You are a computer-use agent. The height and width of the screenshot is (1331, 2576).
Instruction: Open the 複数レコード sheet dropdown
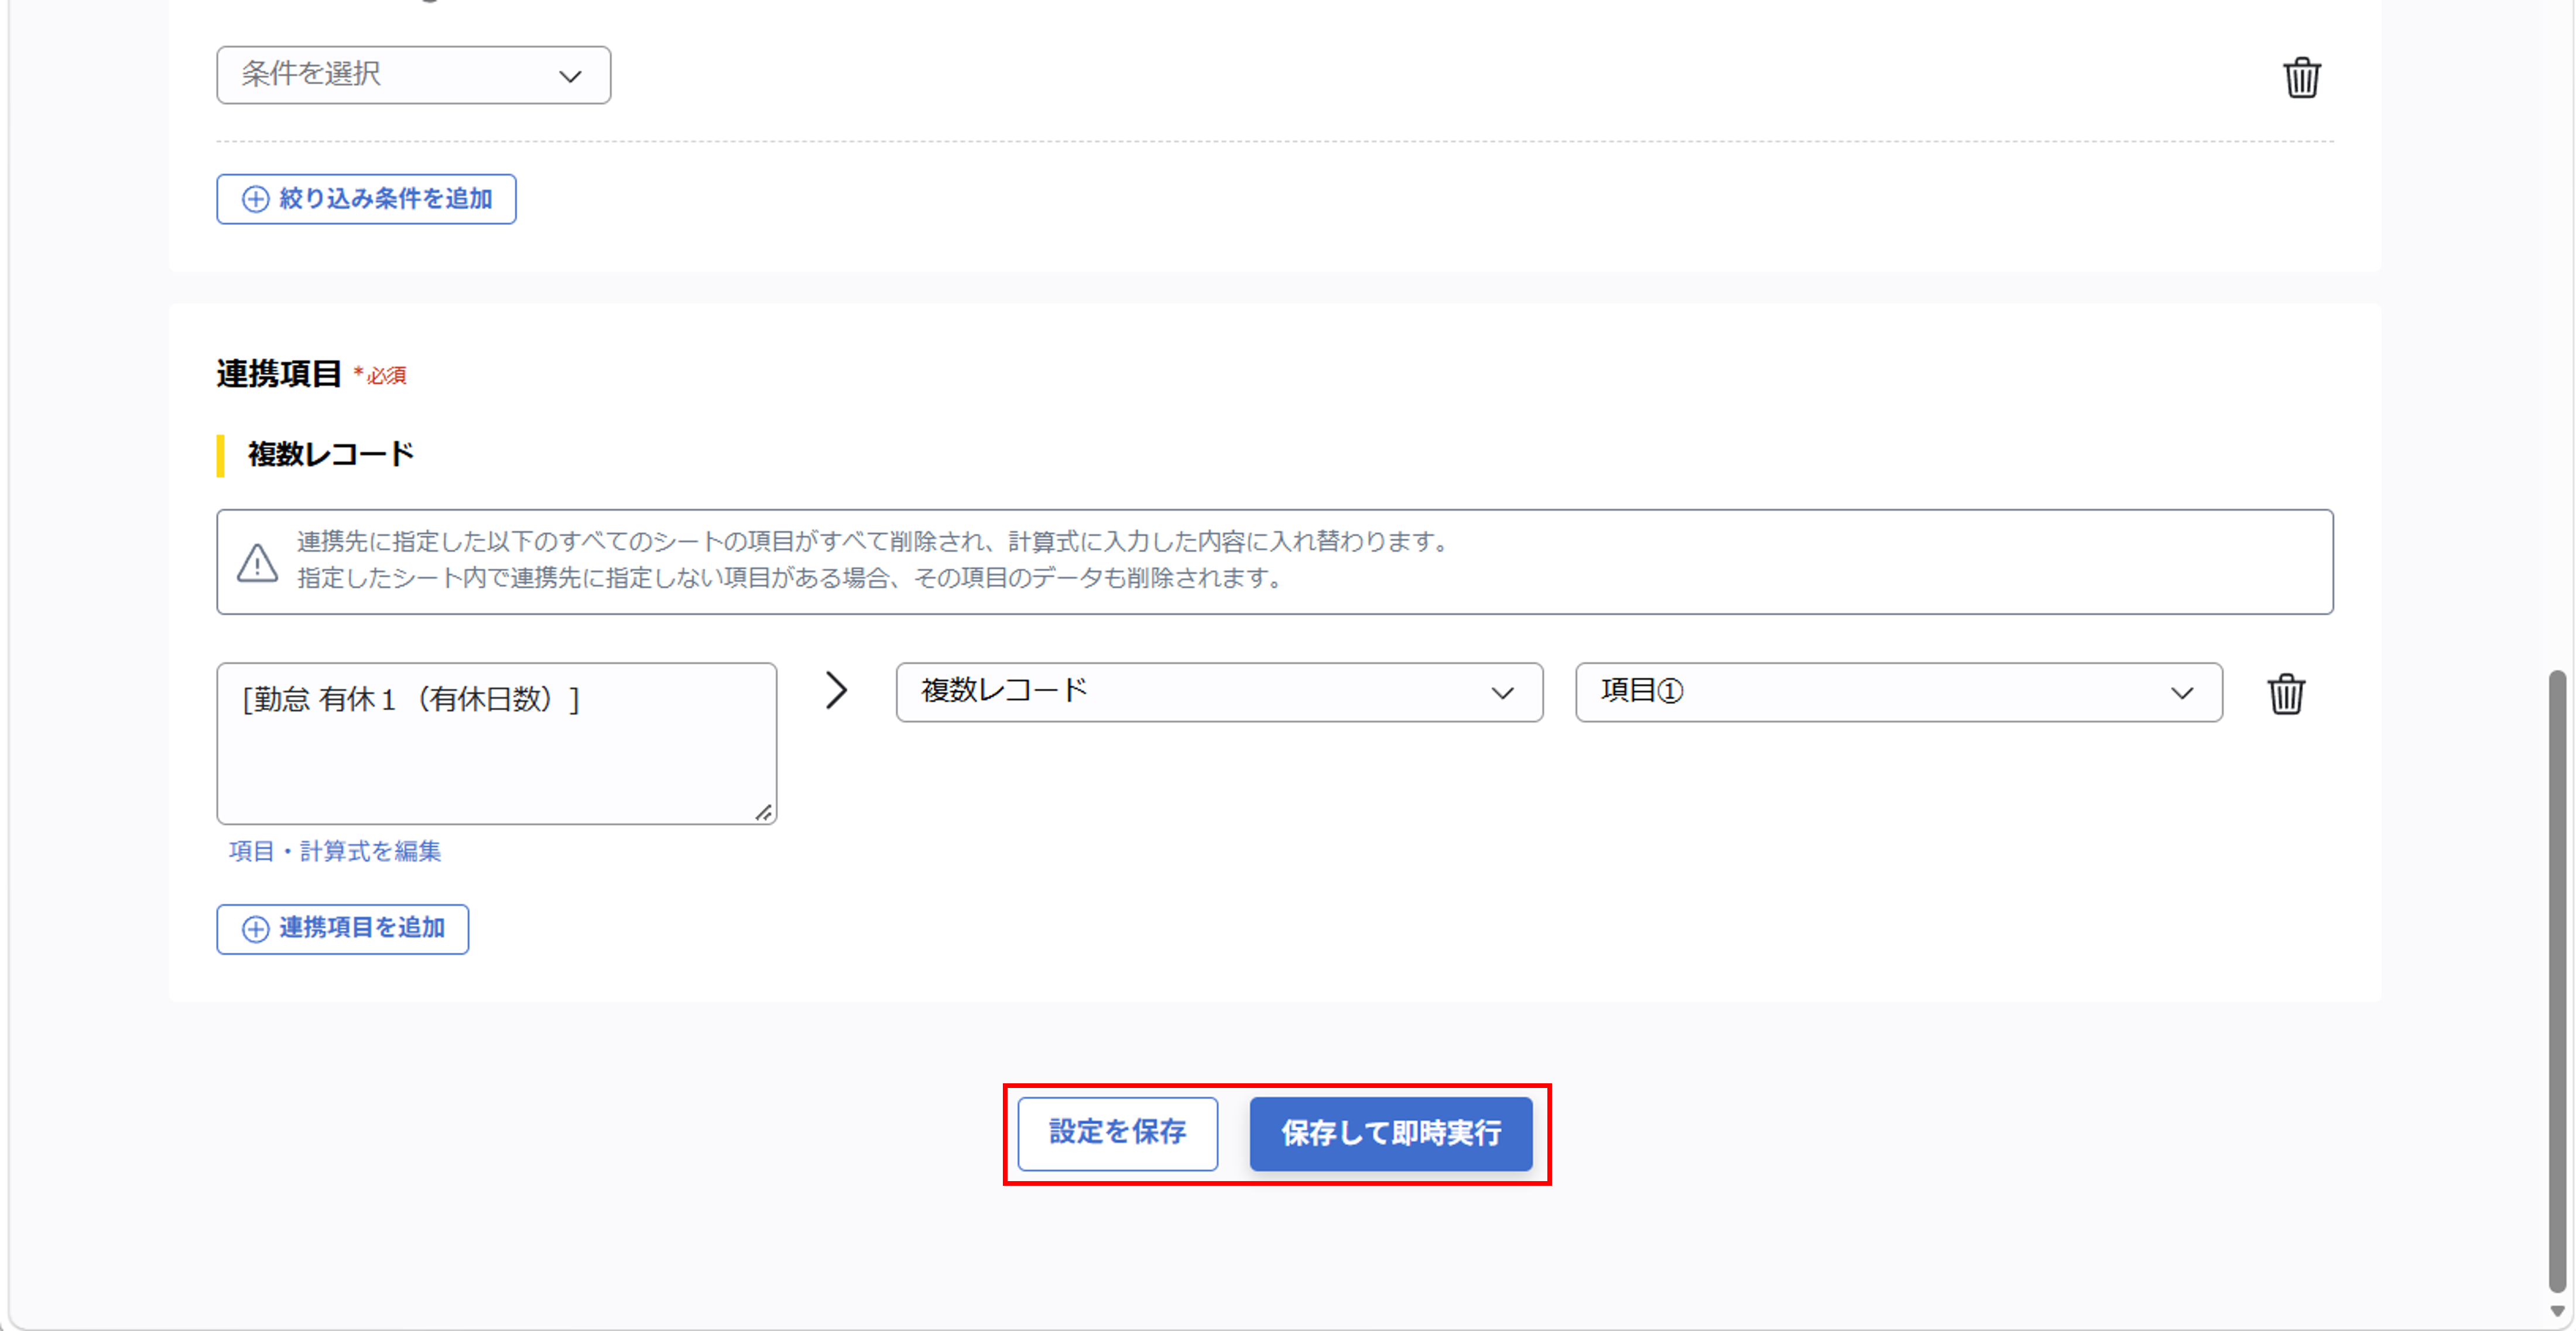coord(1219,692)
